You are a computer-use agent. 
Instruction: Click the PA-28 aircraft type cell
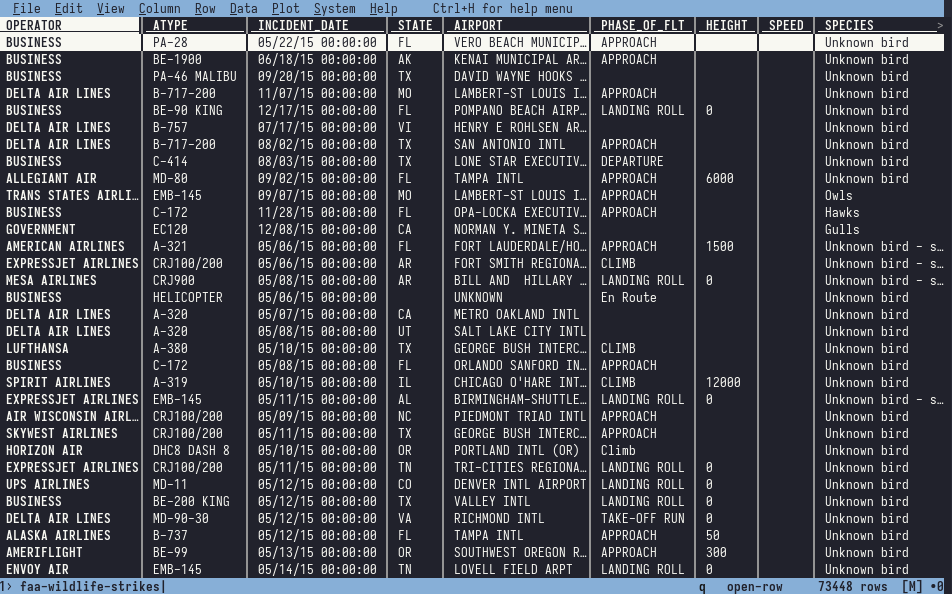pyautogui.click(x=170, y=43)
